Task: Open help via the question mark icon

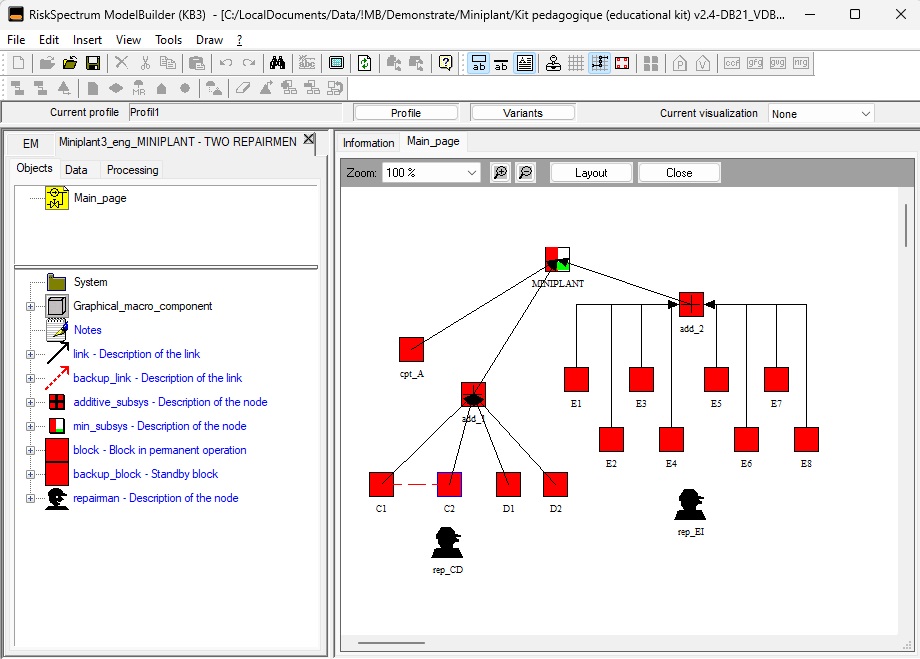Action: 444,63
